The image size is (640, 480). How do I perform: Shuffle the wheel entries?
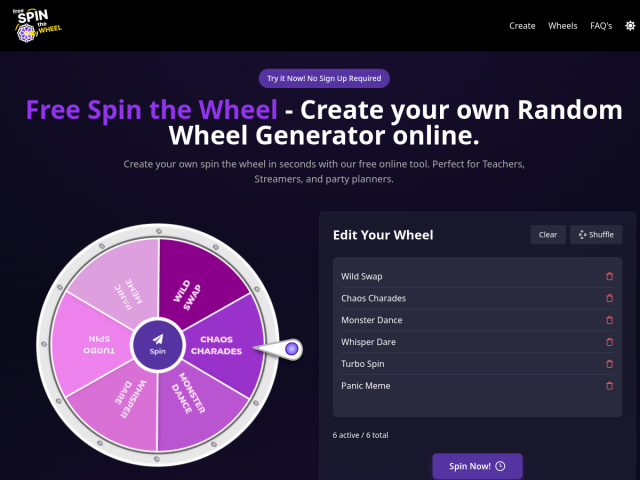(x=596, y=235)
